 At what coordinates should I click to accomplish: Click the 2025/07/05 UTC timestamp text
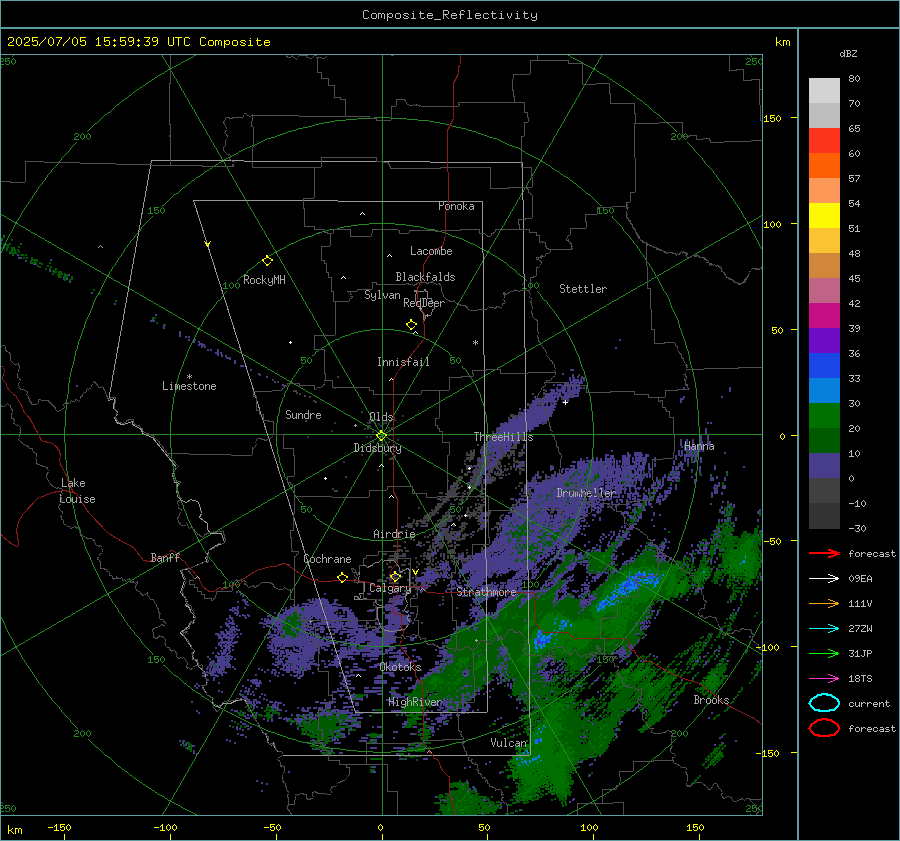pyautogui.click(x=139, y=42)
